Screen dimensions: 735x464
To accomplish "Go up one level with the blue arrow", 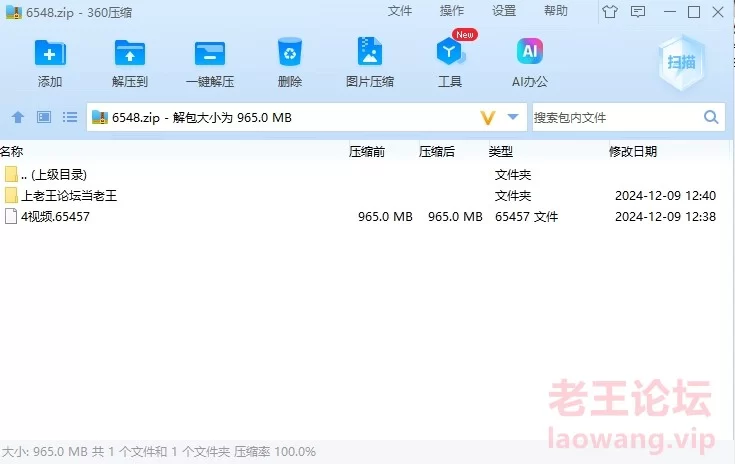I will tap(18, 117).
